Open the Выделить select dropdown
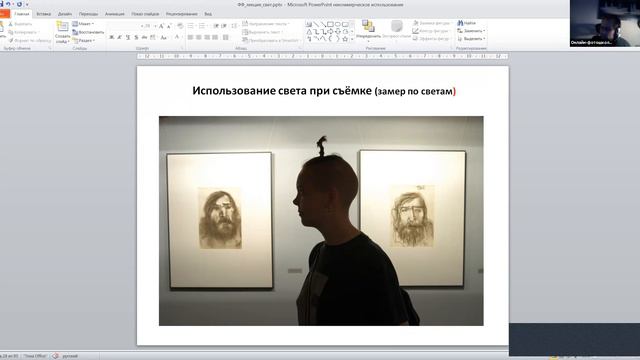 (471, 39)
